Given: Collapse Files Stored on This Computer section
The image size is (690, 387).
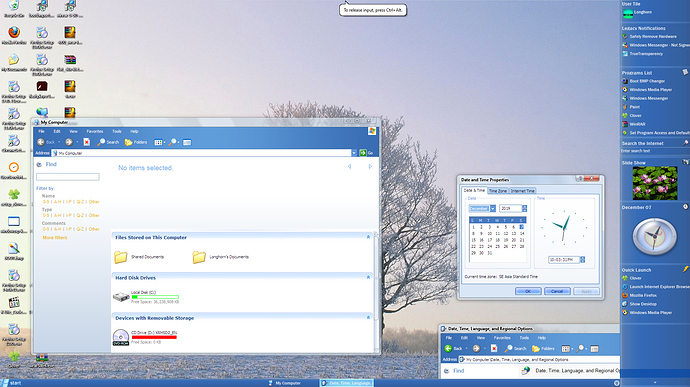Looking at the screenshot, I should [x=368, y=237].
